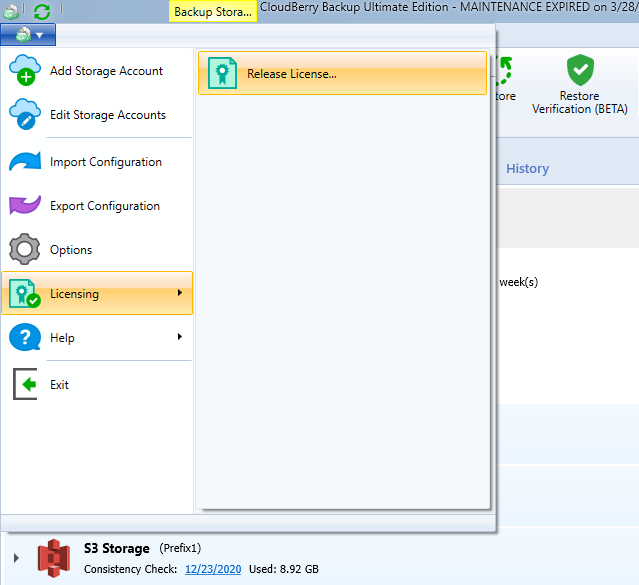Viewport: 639px width, 585px height.
Task: Click S3 Storage name text
Action: tap(117, 548)
